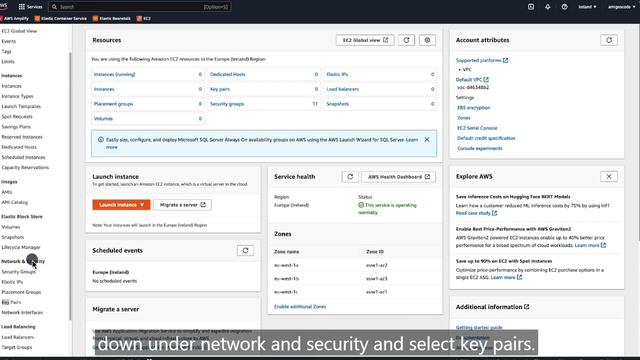640x360 pixels.
Task: Click Placement groups resource link
Action: tap(113, 104)
